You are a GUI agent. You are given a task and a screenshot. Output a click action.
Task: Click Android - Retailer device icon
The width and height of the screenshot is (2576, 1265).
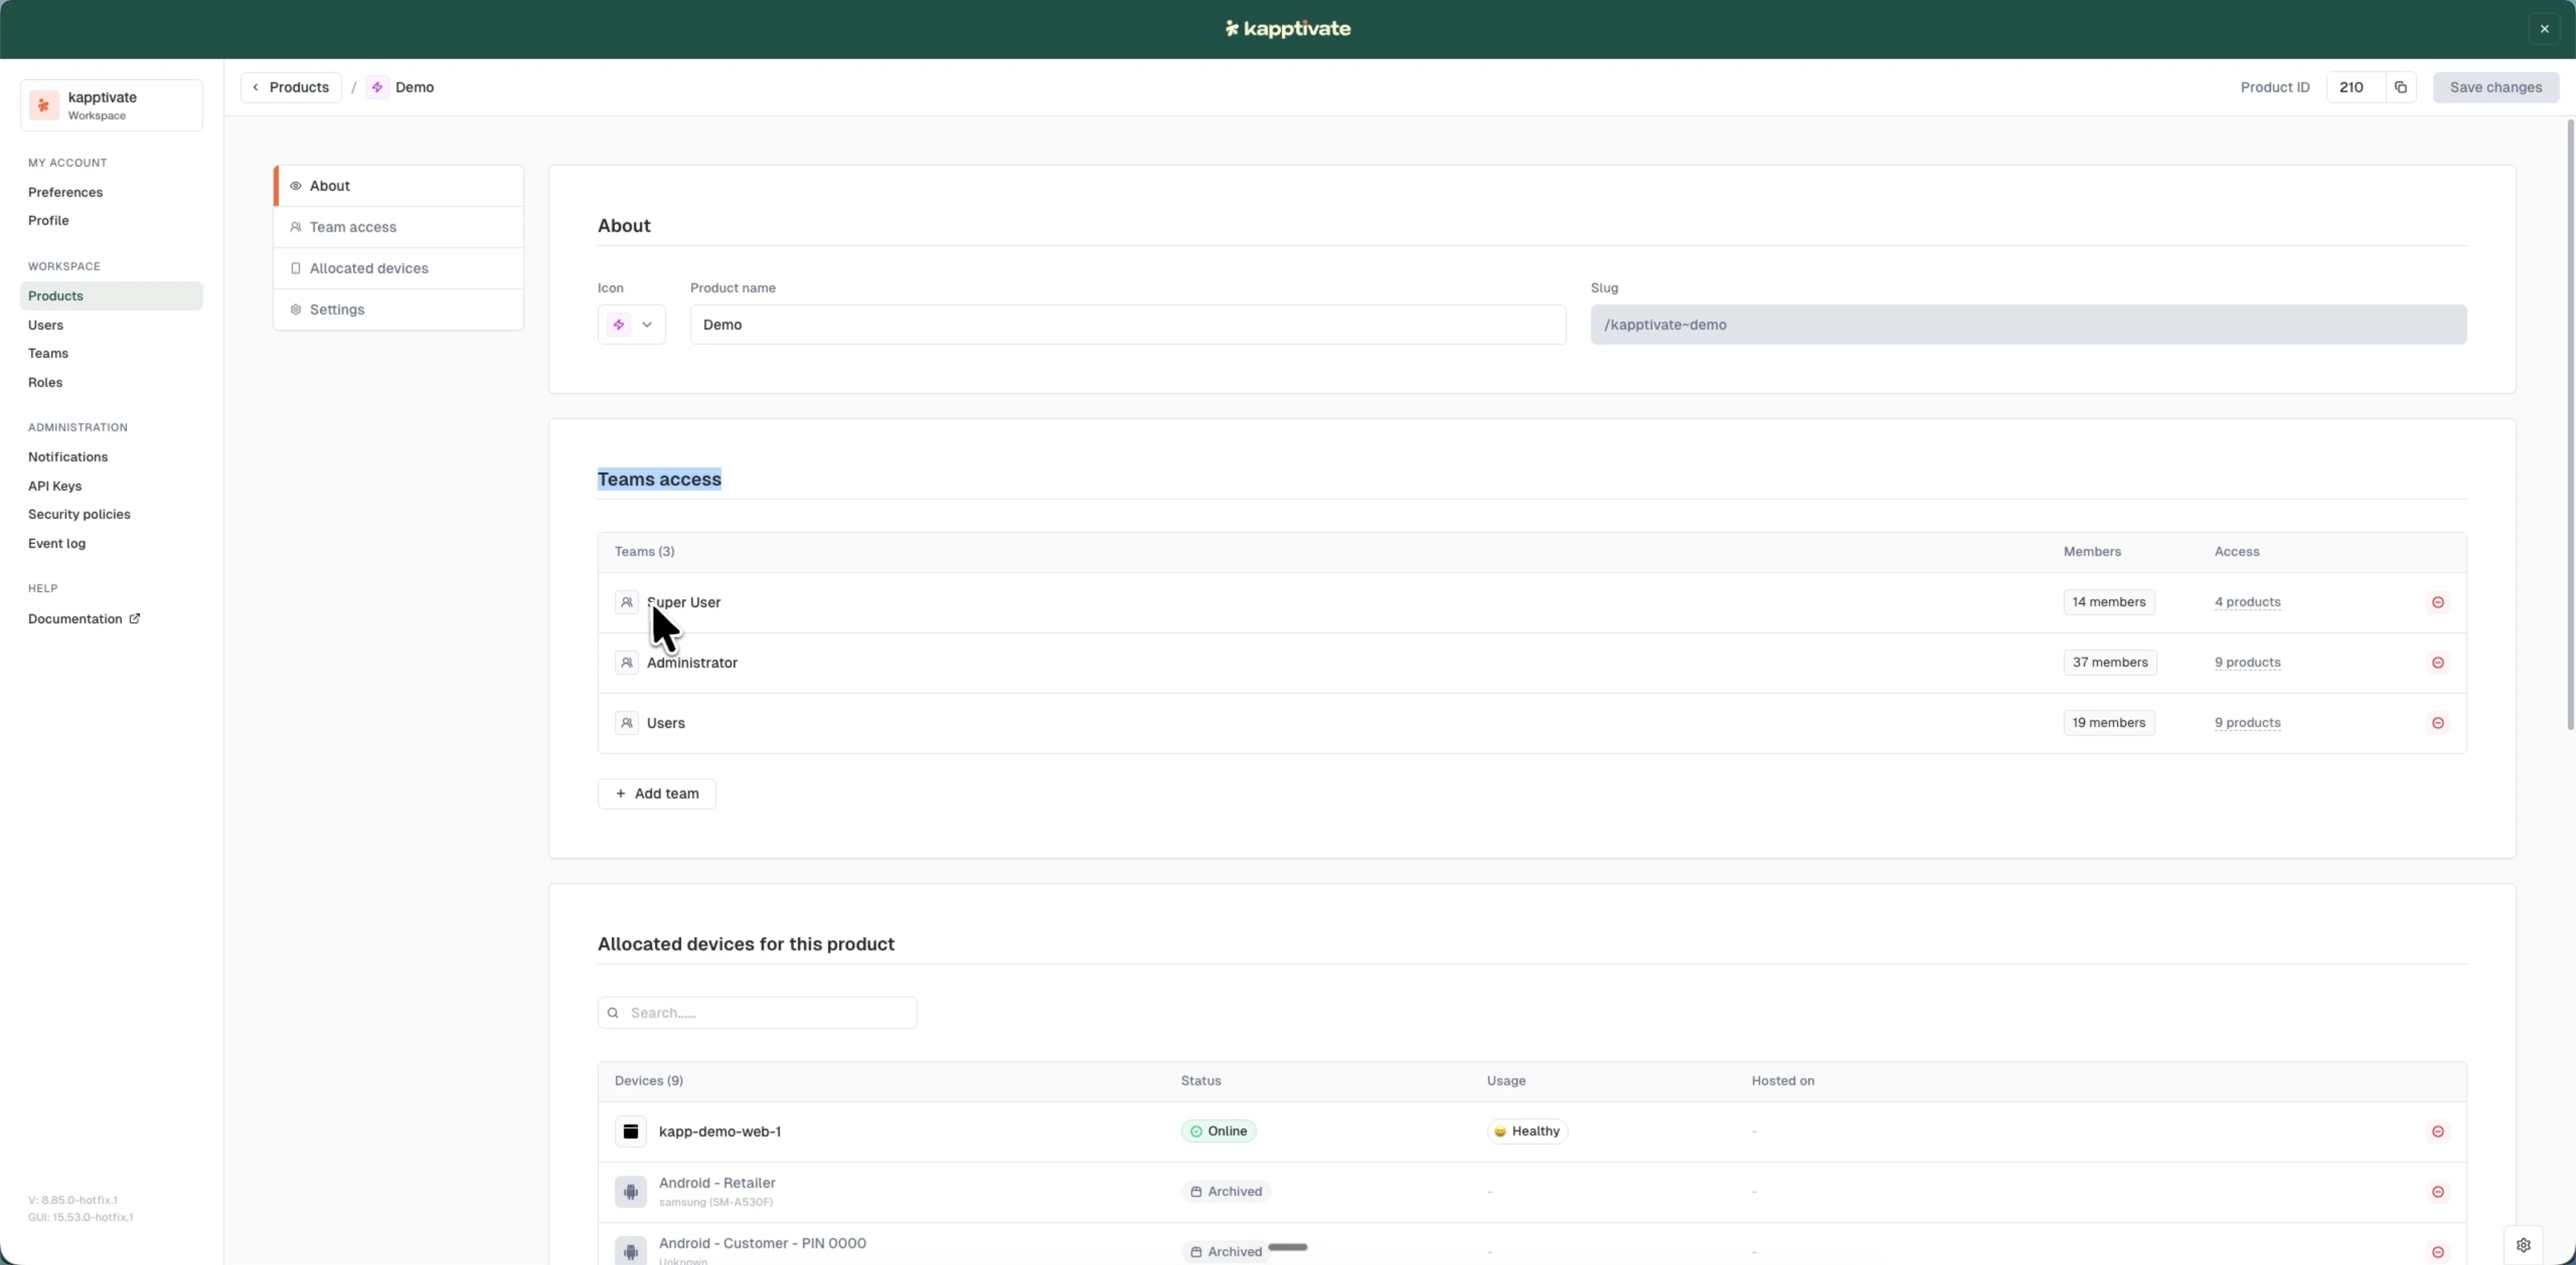pos(631,1191)
